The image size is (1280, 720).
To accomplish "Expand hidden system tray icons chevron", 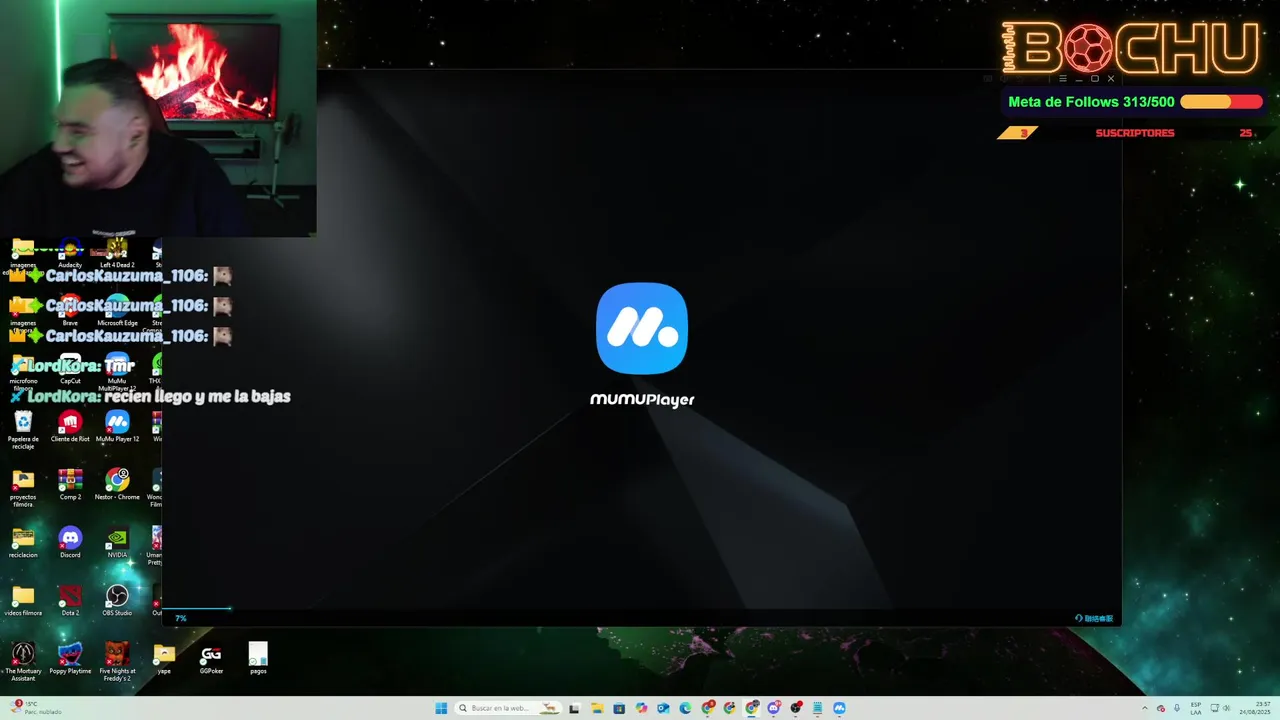I will (1145, 708).
